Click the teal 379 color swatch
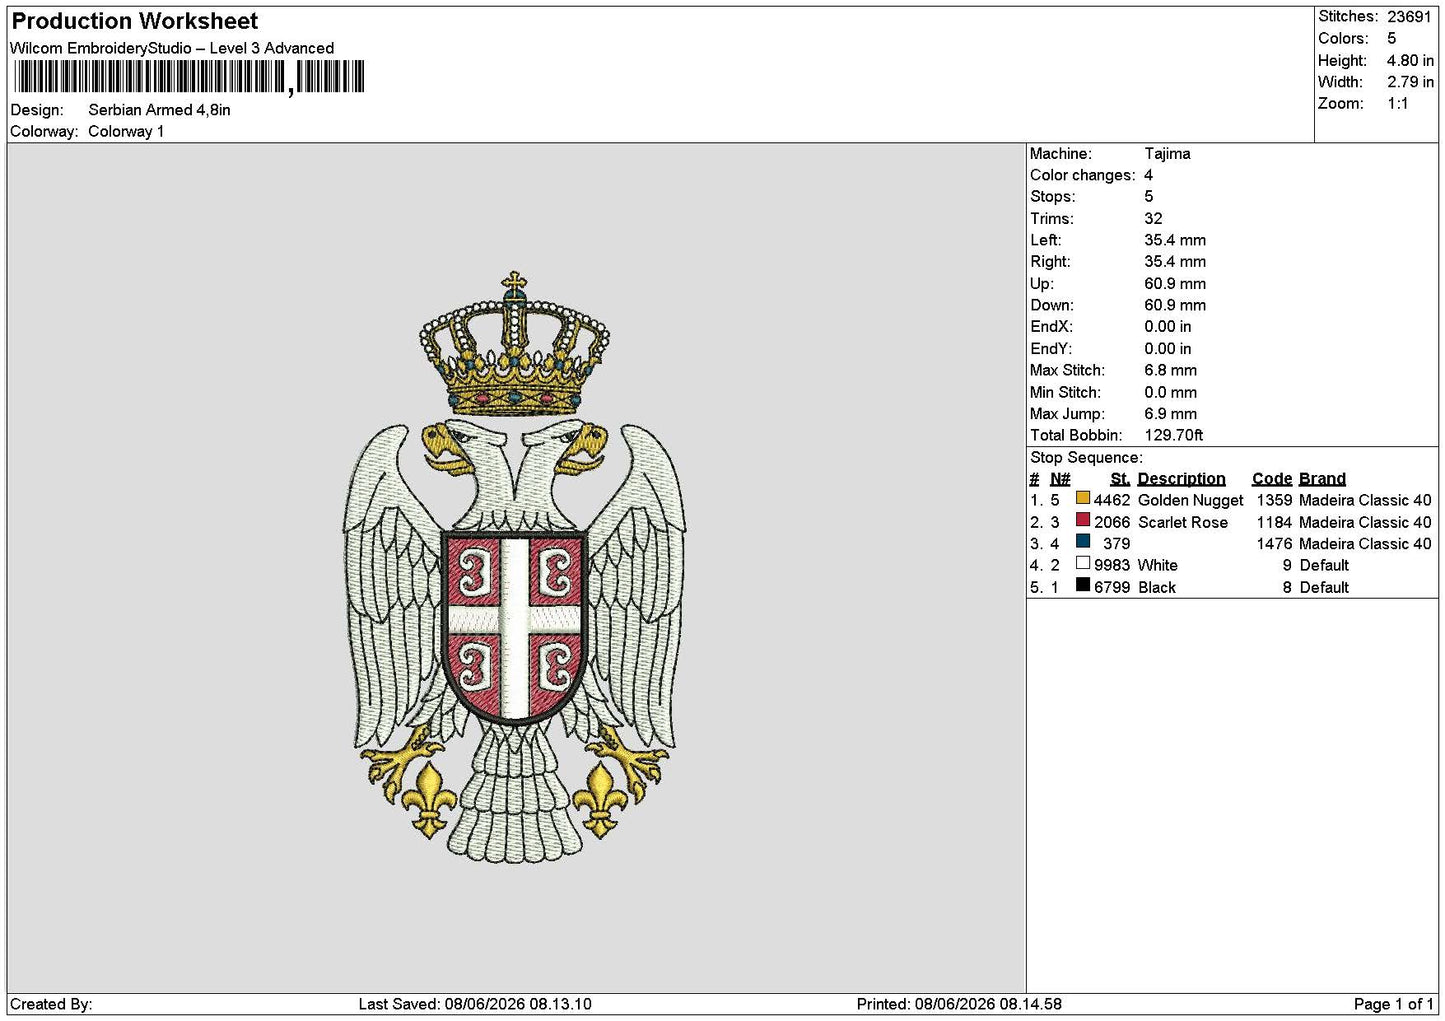This screenshot has height=1021, width=1445. 1083,541
